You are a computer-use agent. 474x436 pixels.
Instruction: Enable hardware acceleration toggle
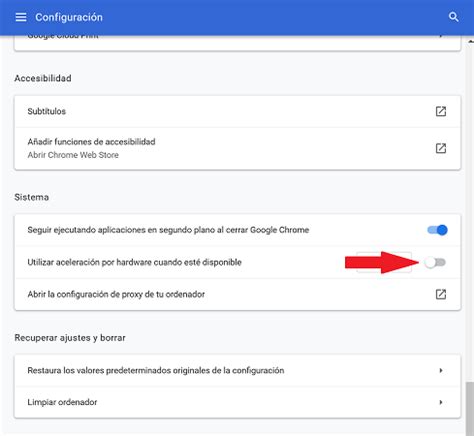435,263
